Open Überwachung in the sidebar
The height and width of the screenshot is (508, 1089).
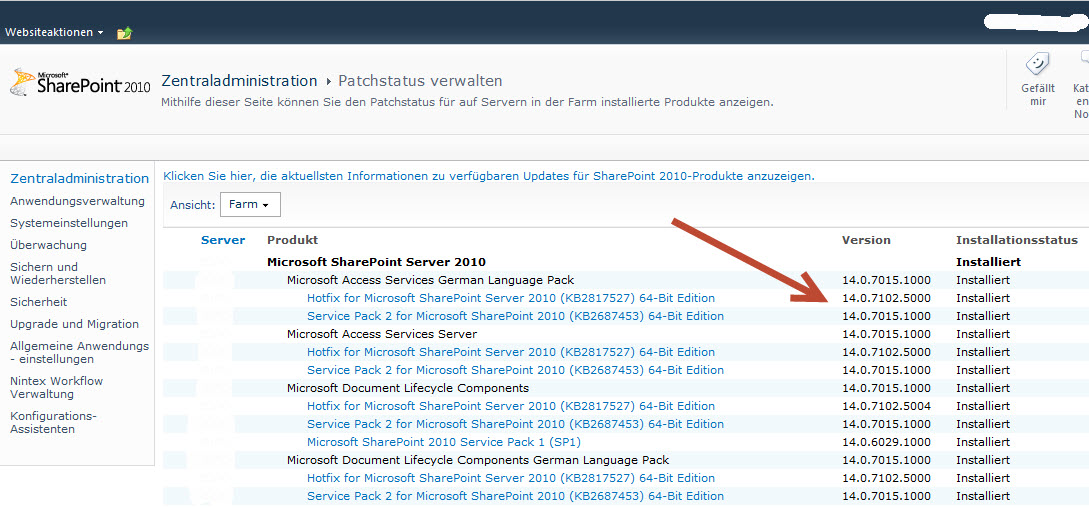pyautogui.click(x=48, y=245)
